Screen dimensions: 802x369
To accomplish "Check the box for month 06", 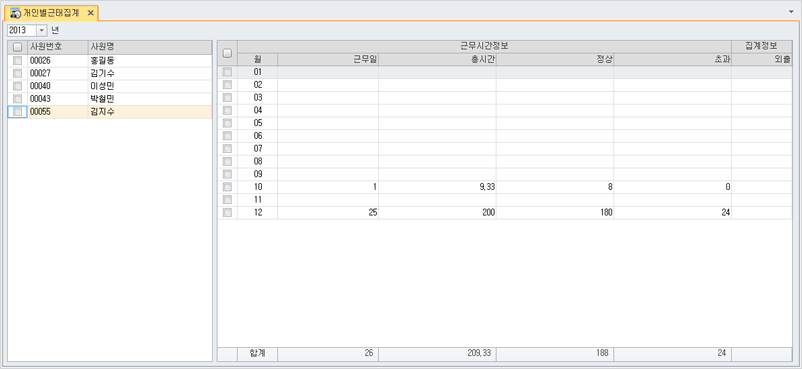I will [x=228, y=136].
